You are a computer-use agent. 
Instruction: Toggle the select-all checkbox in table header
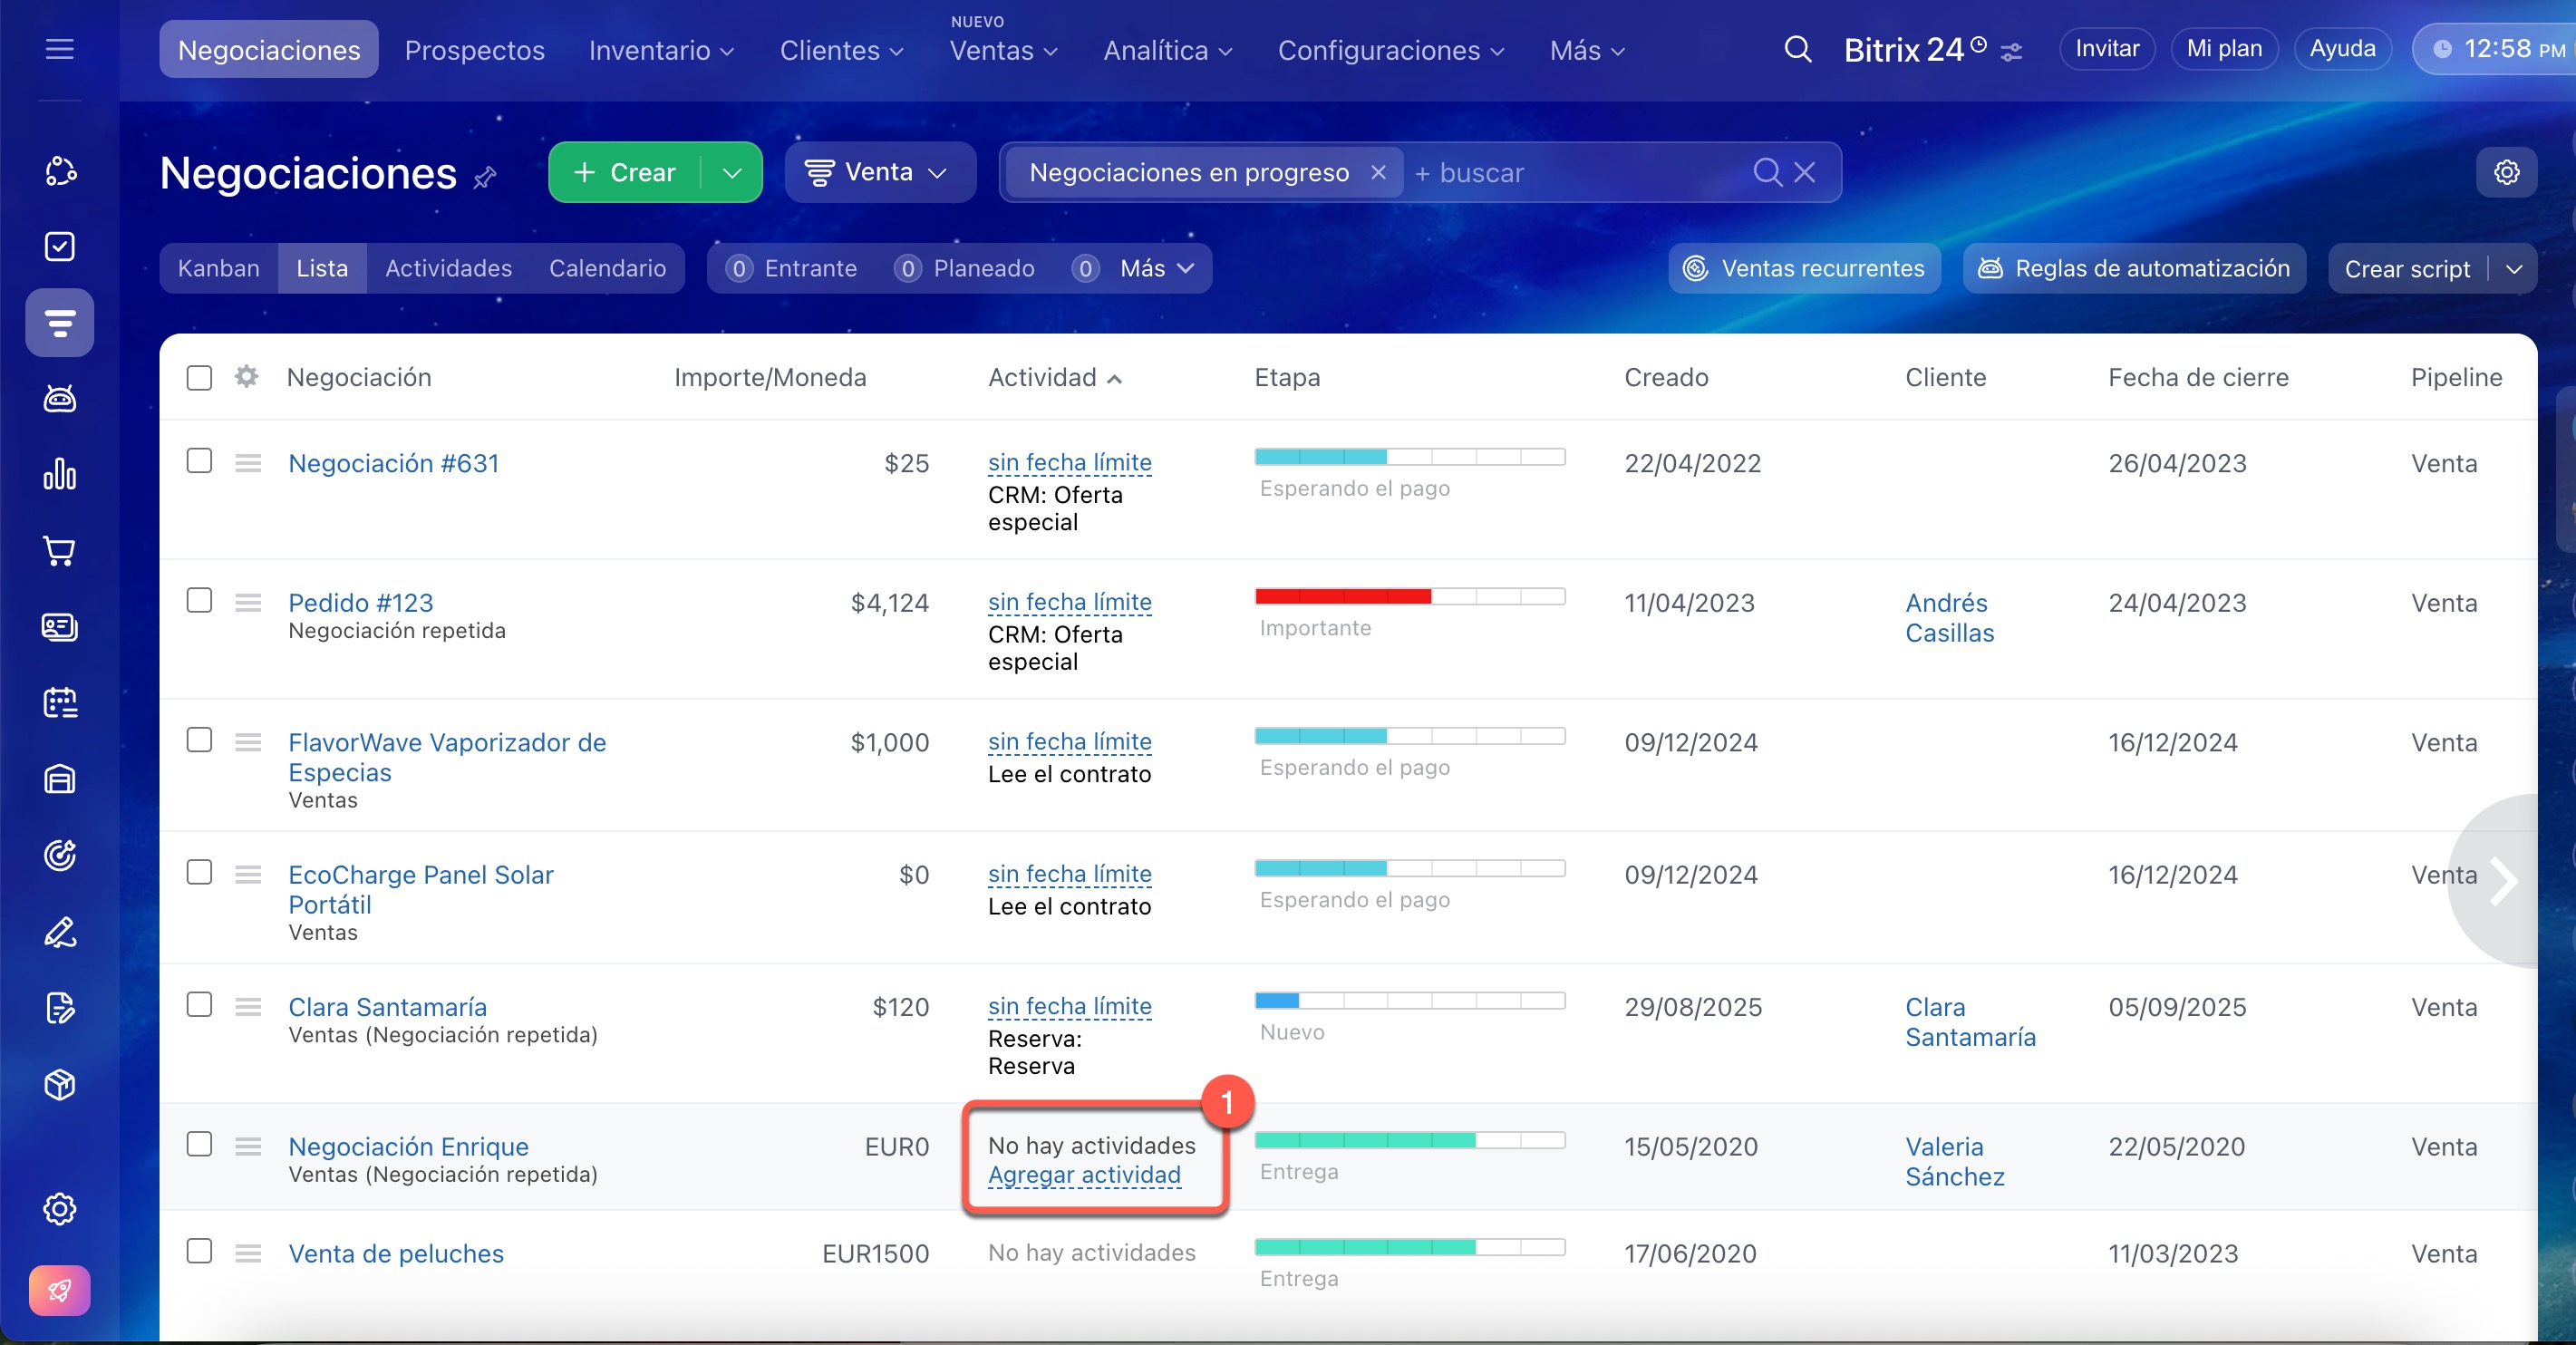pyautogui.click(x=199, y=377)
